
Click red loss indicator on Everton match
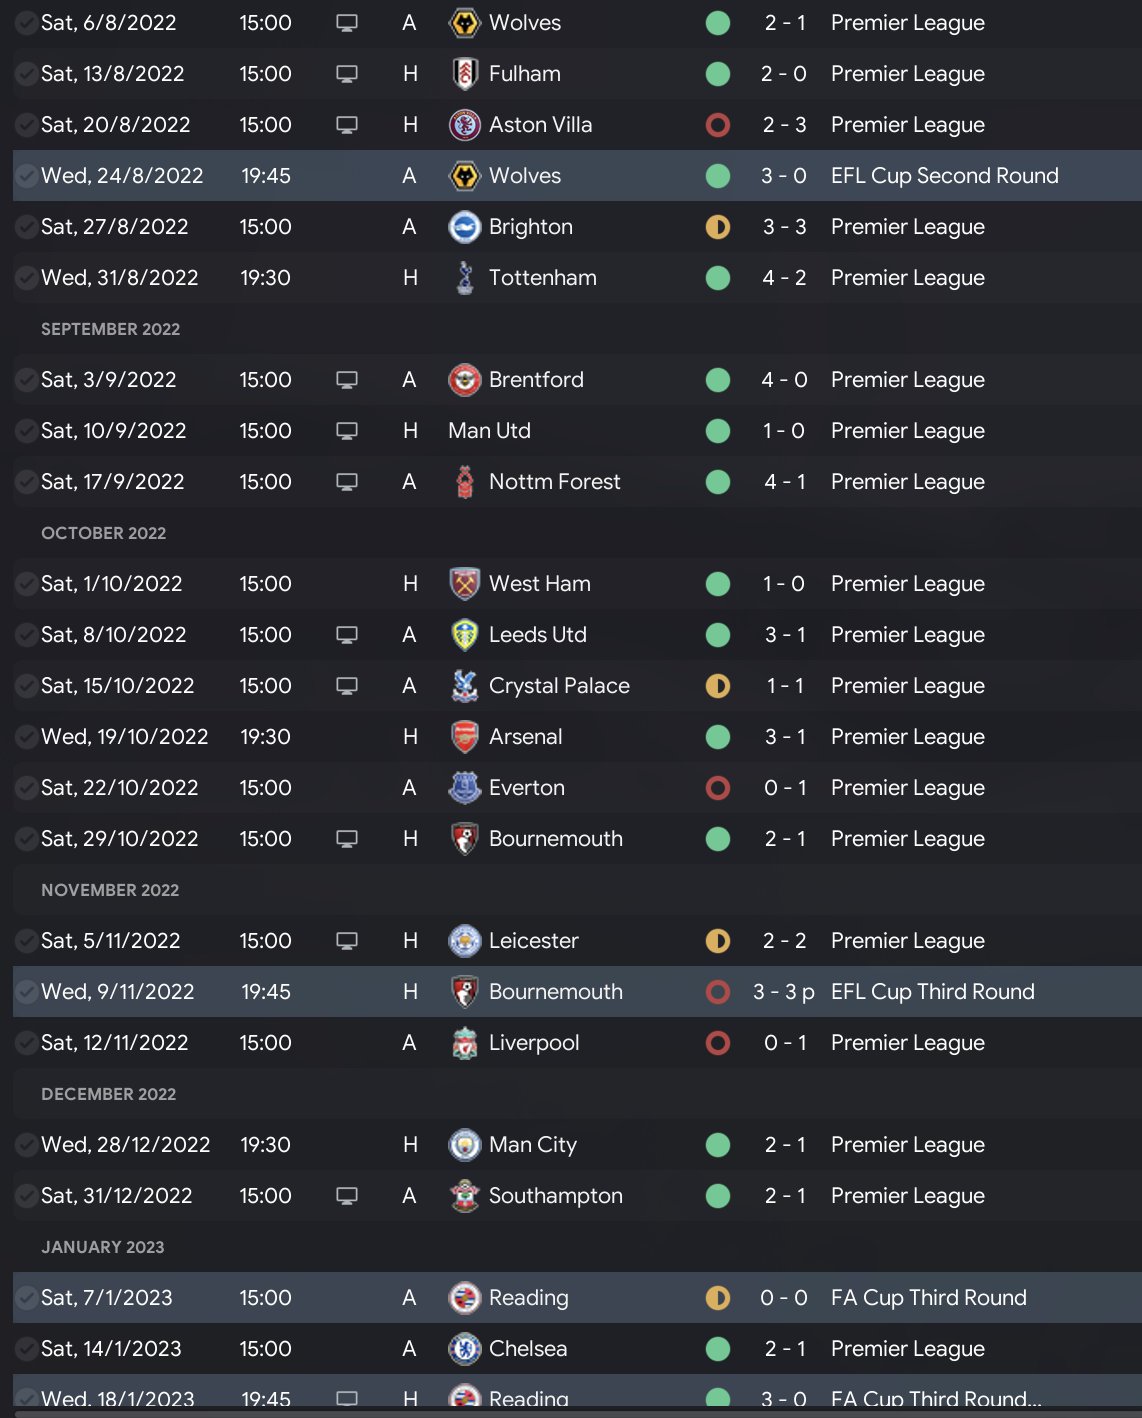(x=718, y=788)
